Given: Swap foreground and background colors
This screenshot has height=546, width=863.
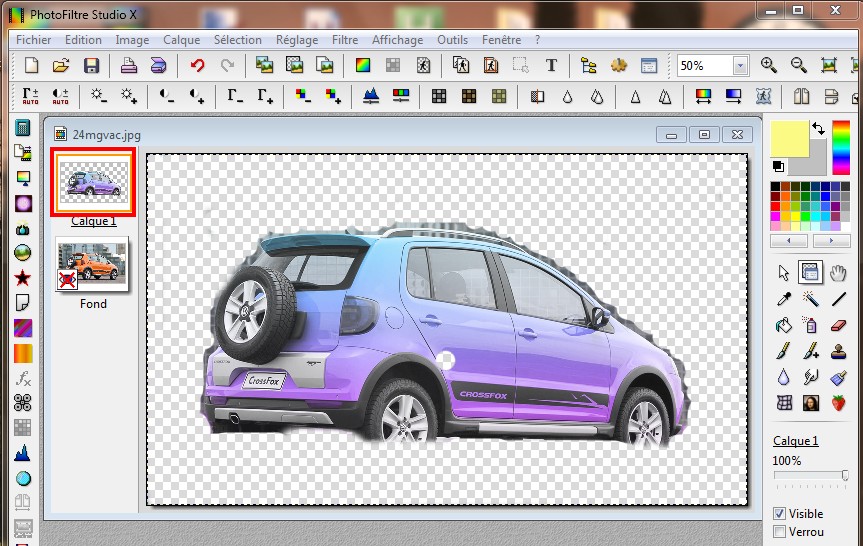Looking at the screenshot, I should (818, 128).
